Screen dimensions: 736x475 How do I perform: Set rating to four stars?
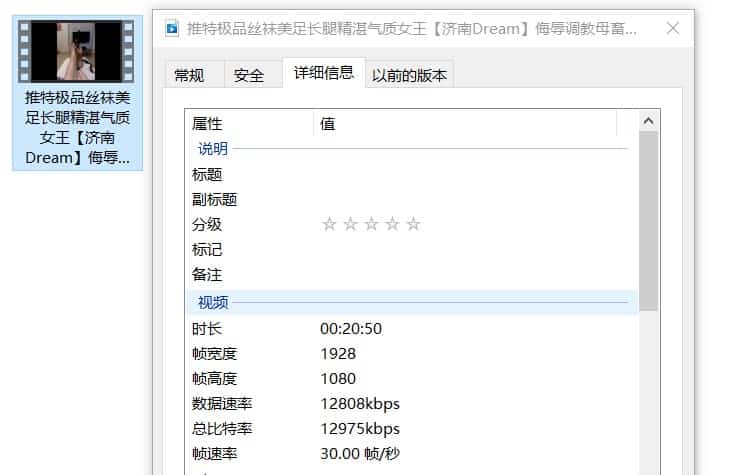click(x=392, y=224)
